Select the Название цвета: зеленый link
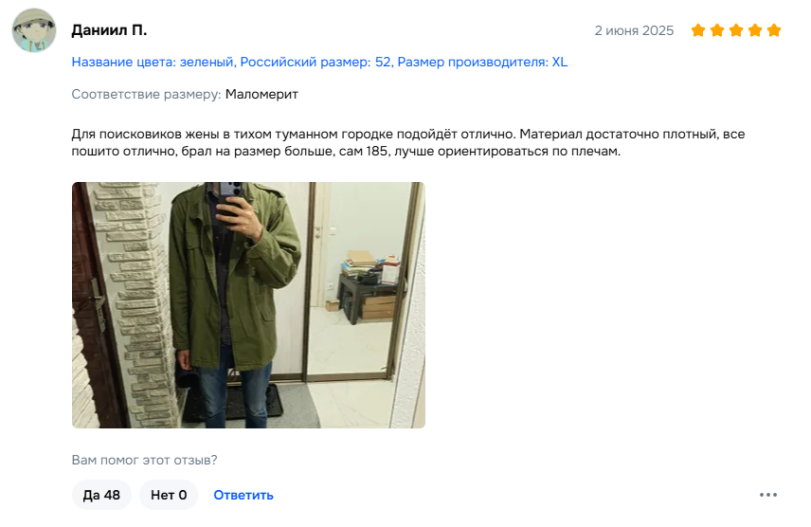Viewport: 811px width, 527px height. [153, 62]
